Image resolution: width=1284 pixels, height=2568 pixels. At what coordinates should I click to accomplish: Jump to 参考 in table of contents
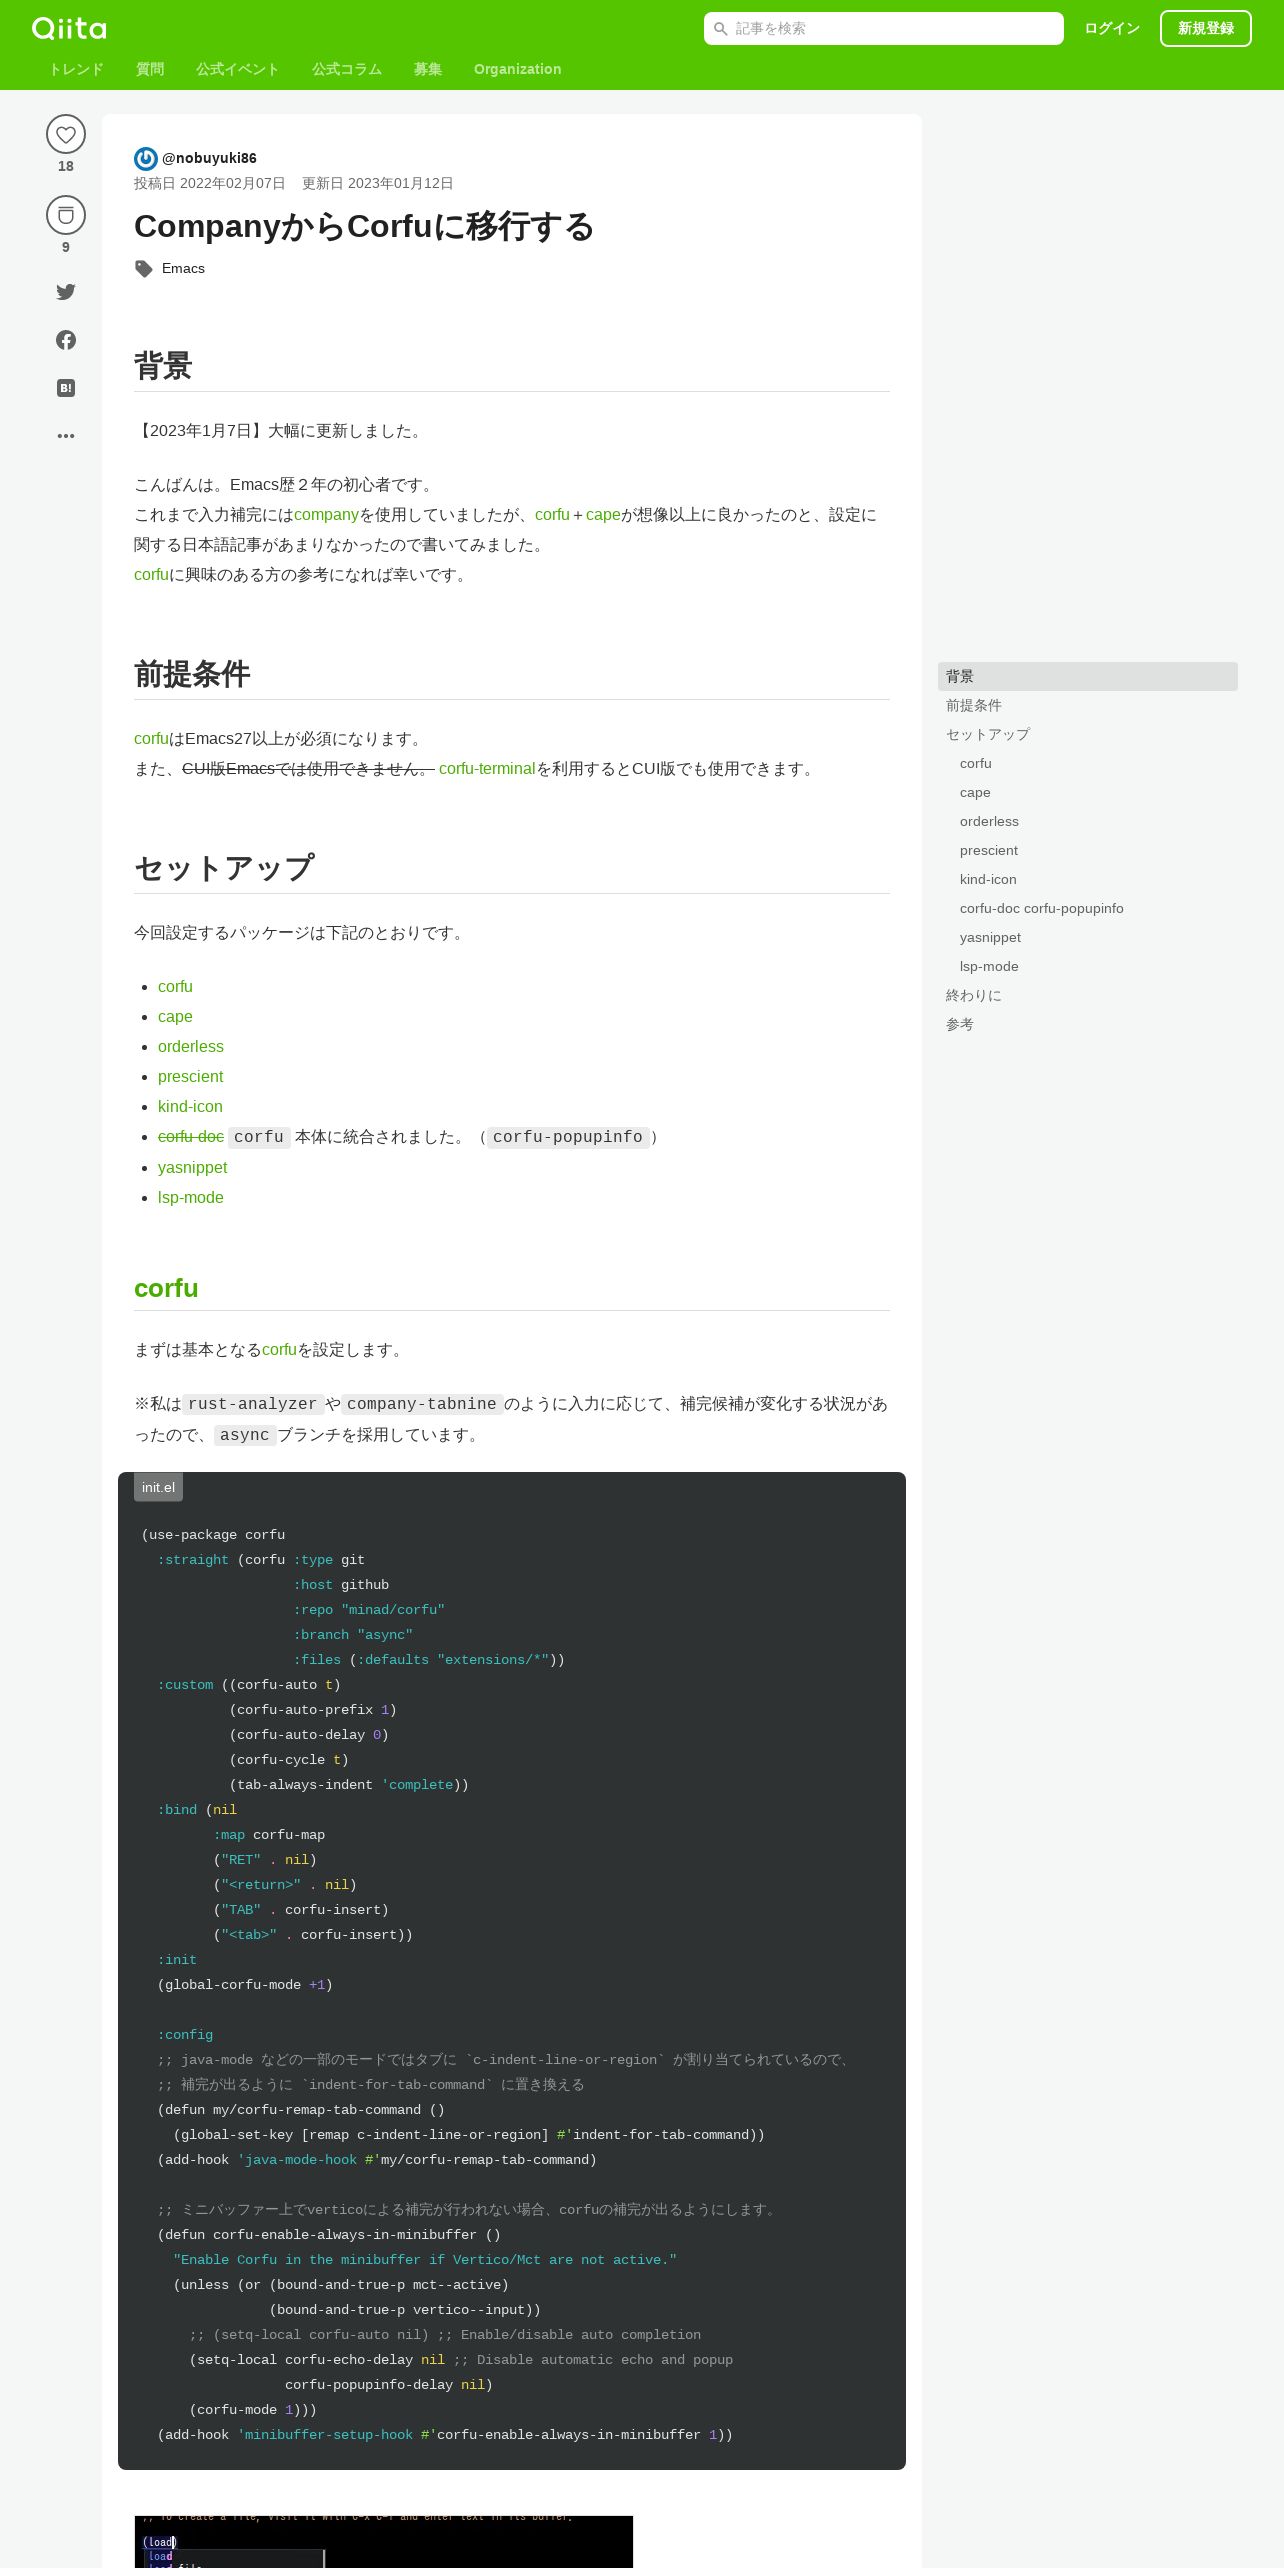[x=1088, y=1024]
